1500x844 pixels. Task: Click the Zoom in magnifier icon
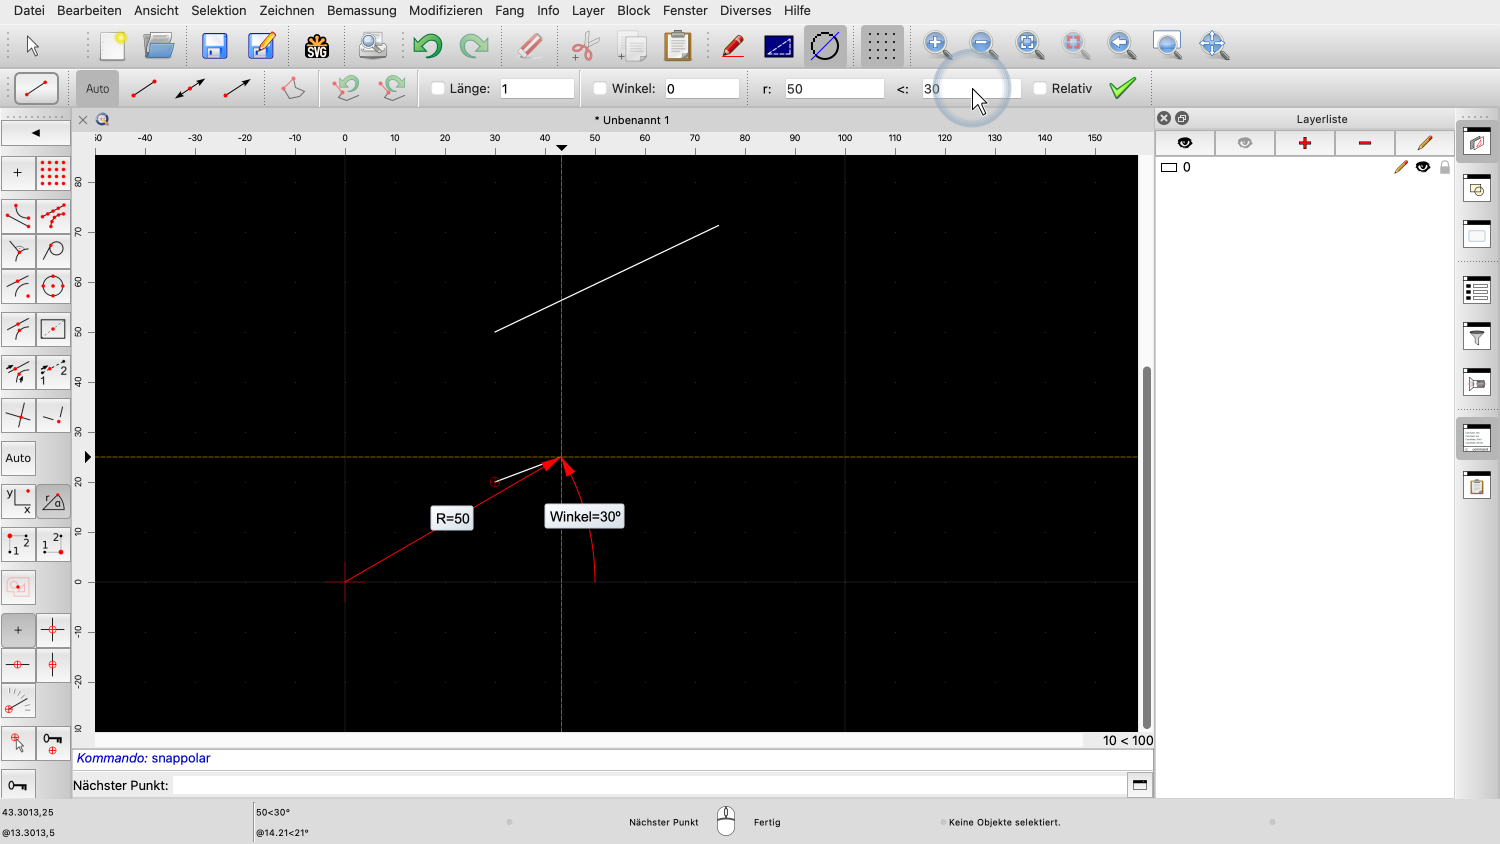point(937,45)
